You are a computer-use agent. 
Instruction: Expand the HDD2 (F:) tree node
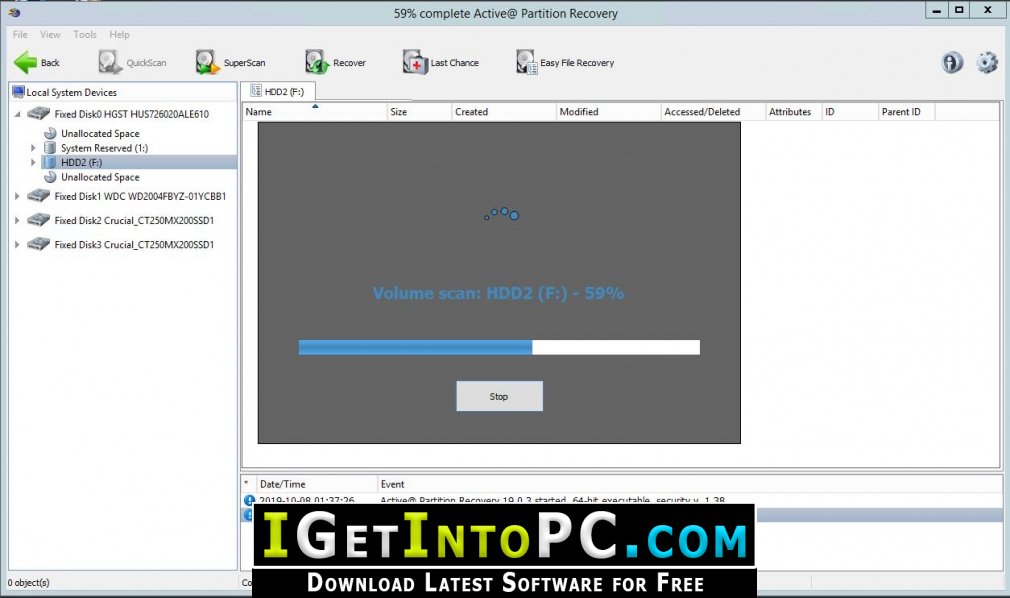coord(33,162)
